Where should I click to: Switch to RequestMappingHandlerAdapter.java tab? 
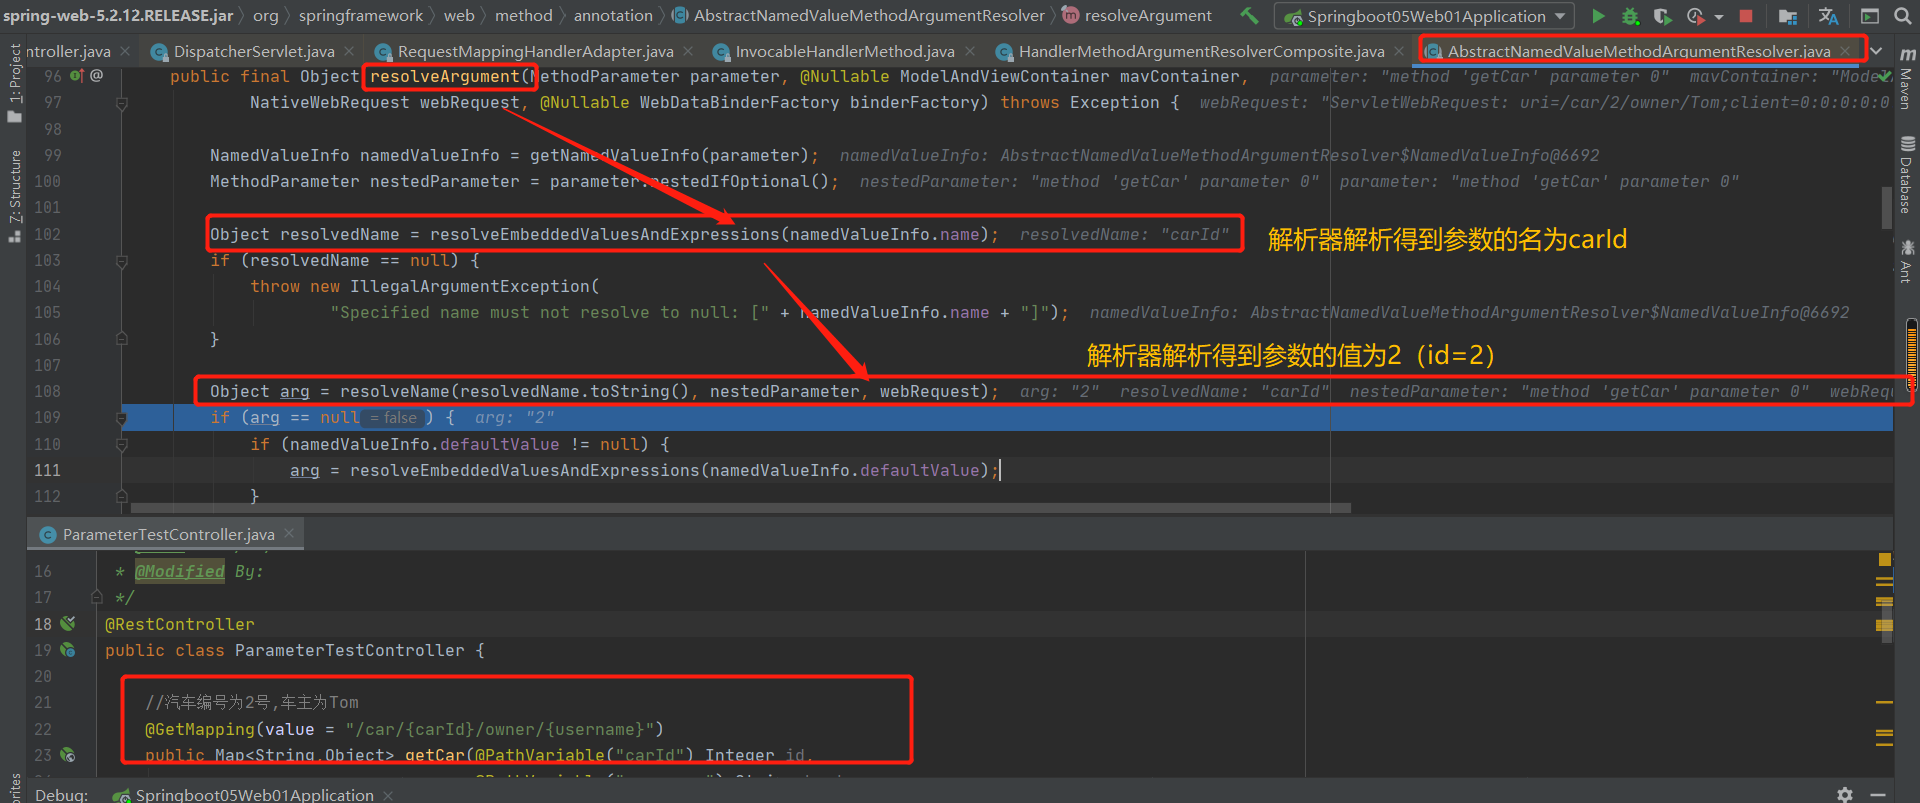[x=535, y=51]
